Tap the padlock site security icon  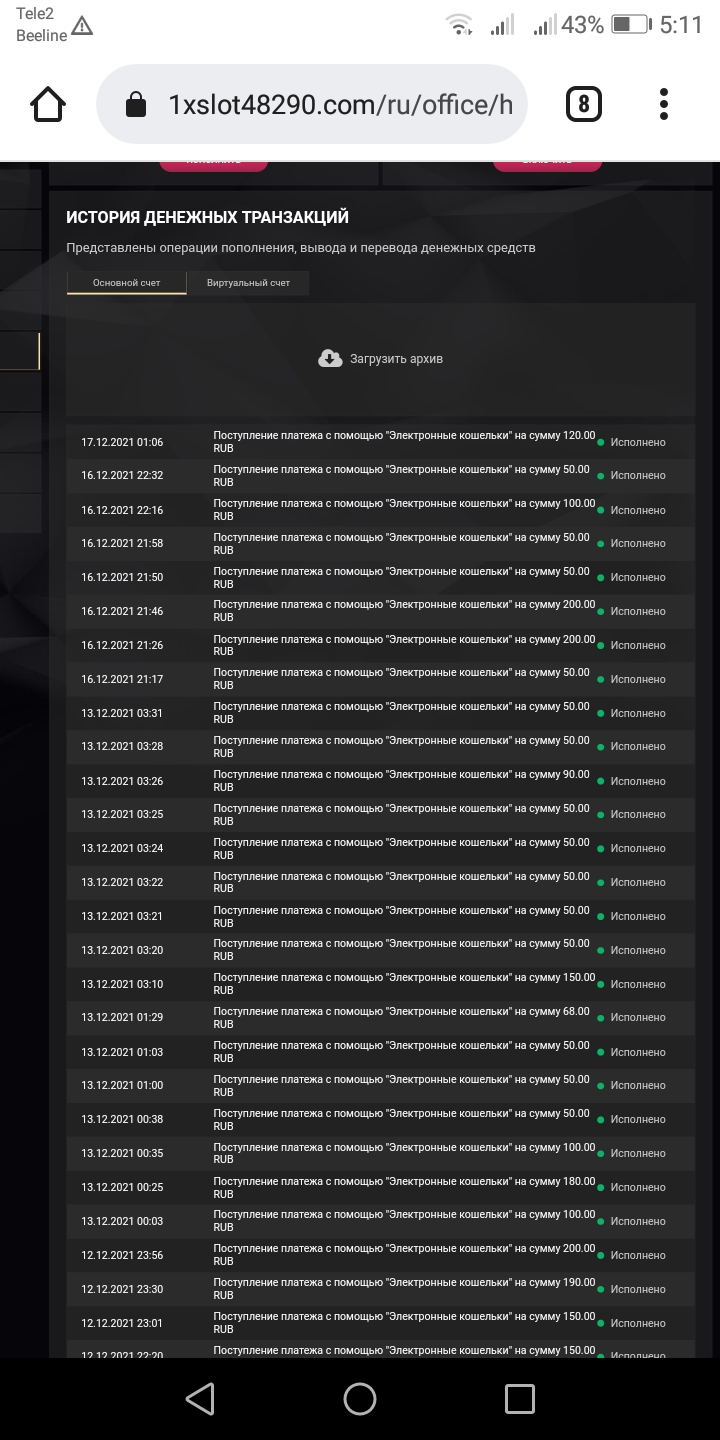tap(135, 105)
